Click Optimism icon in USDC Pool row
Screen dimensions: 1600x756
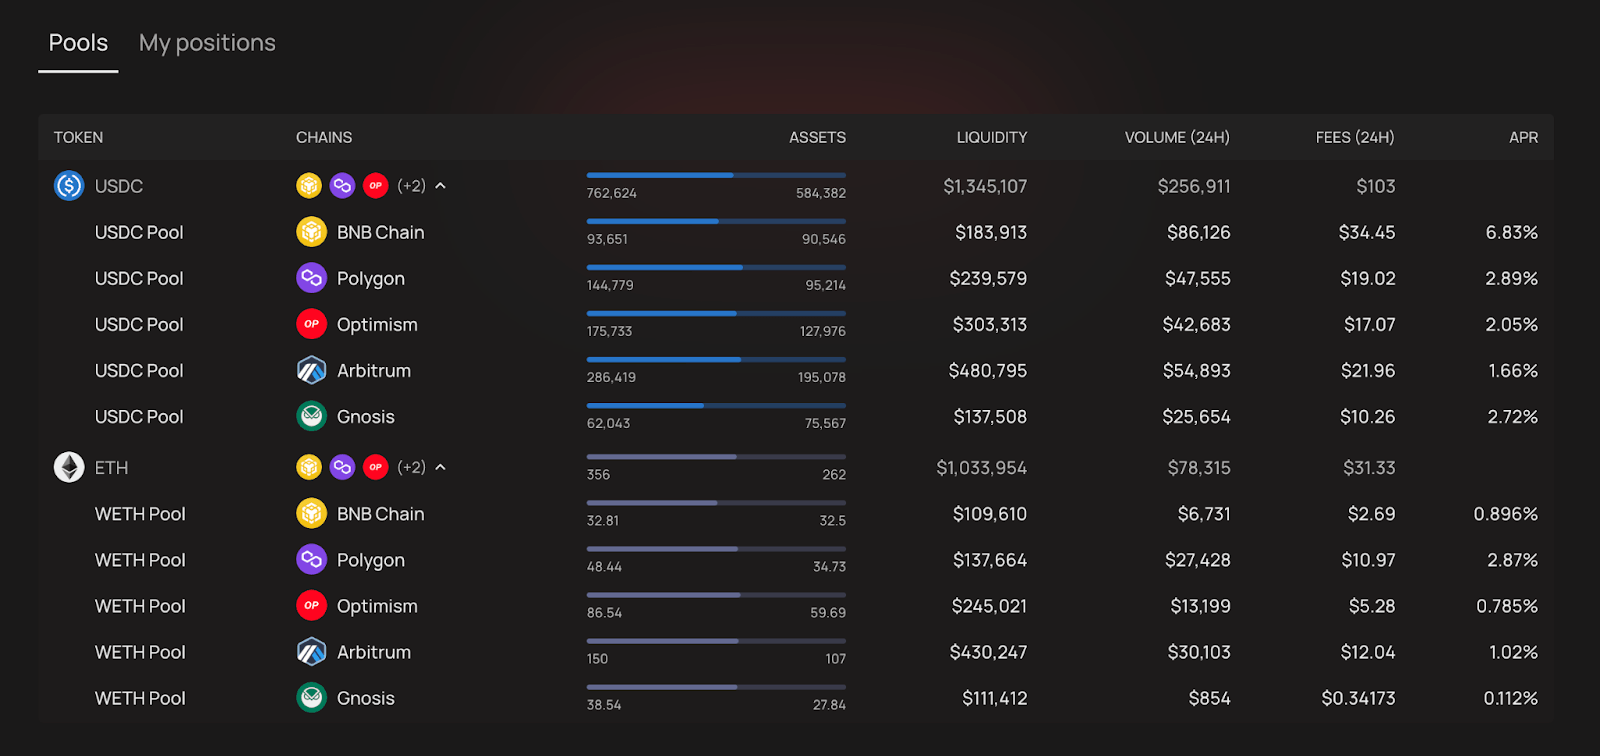(312, 324)
